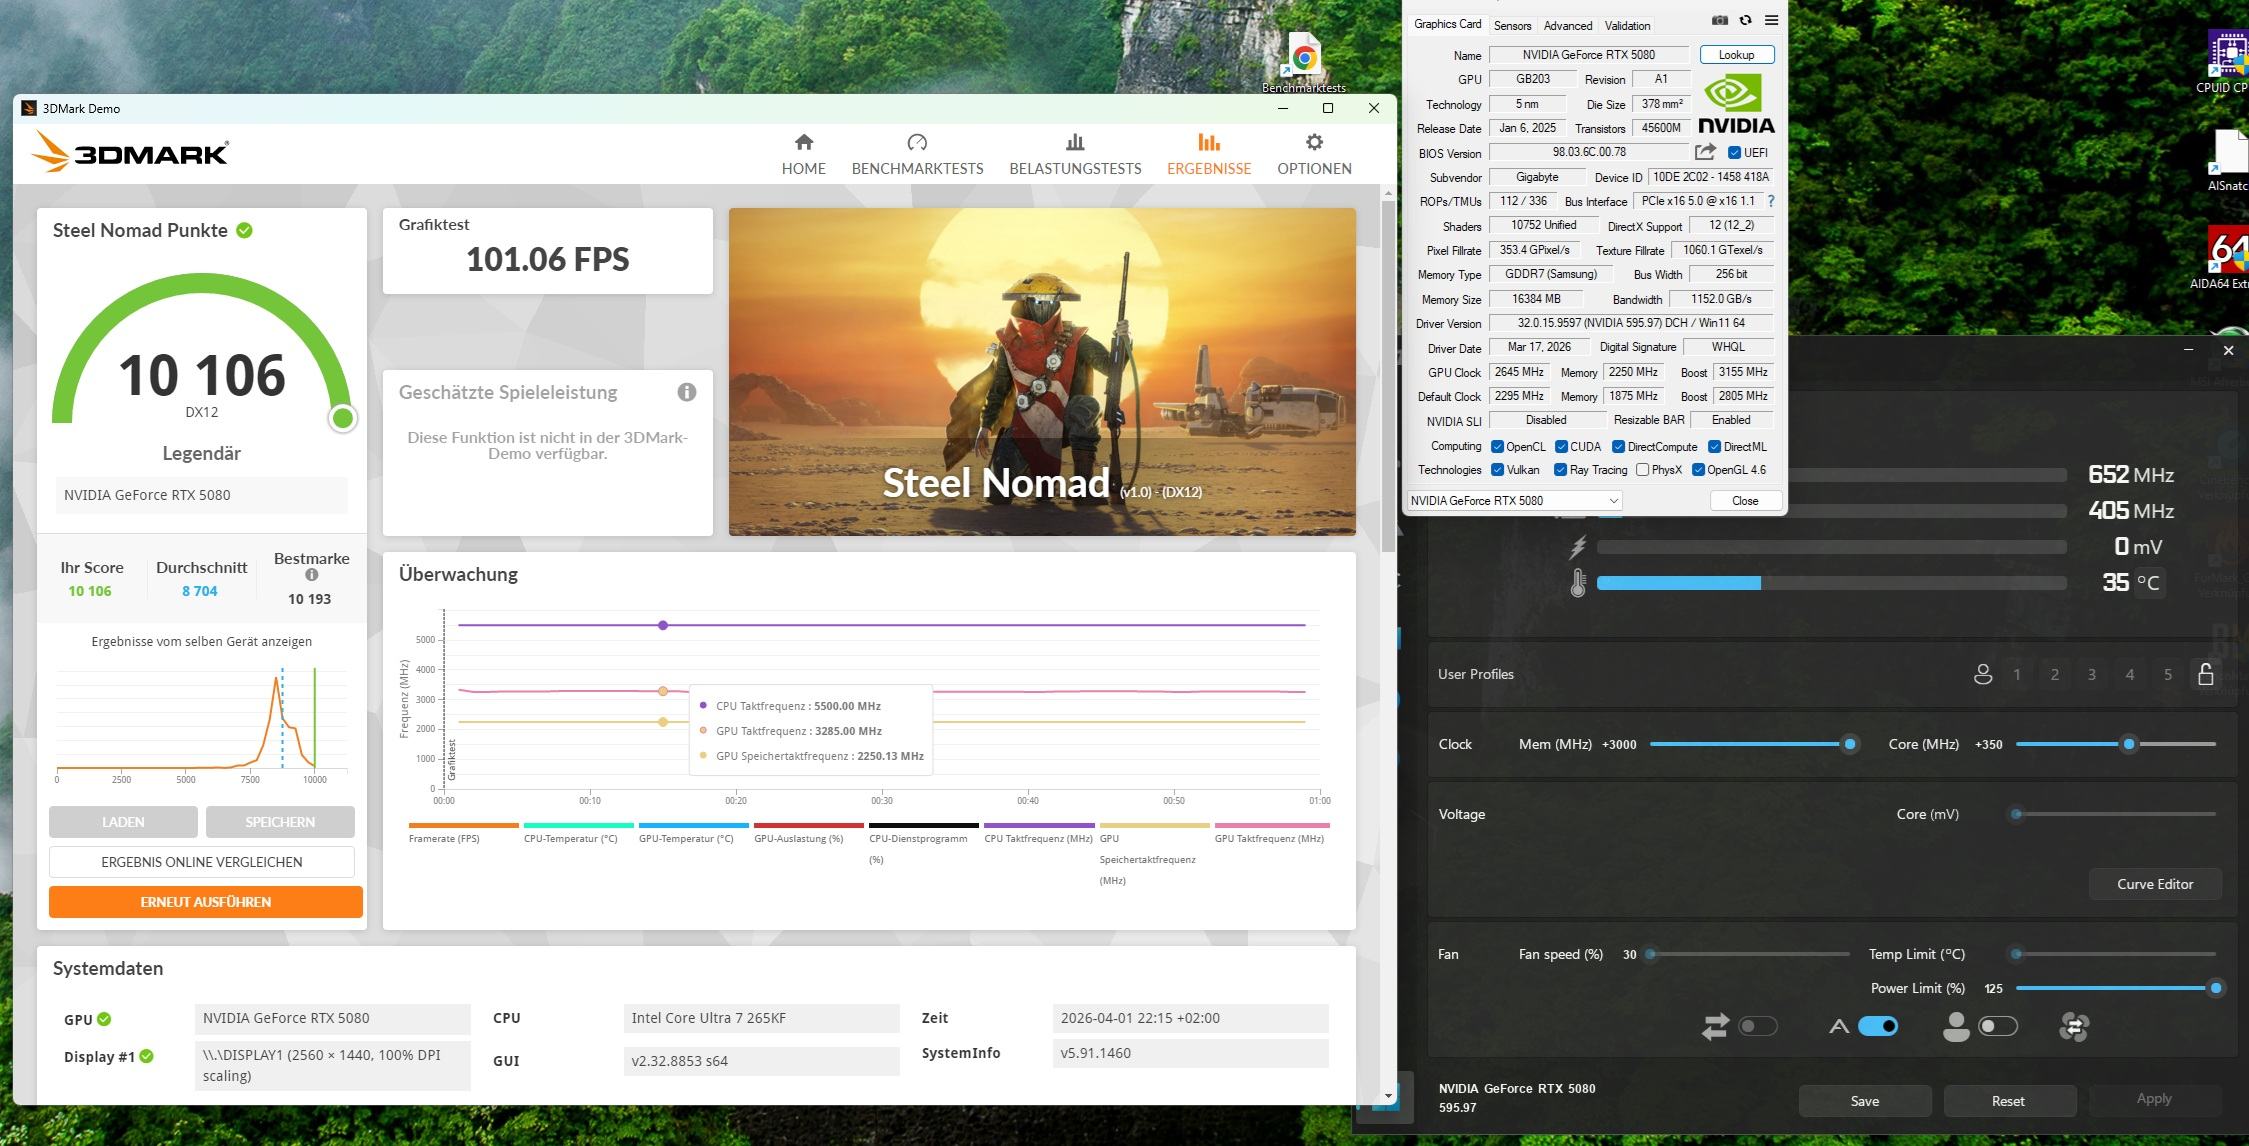Open the Curve Editor
2249x1146 pixels.
2154,884
